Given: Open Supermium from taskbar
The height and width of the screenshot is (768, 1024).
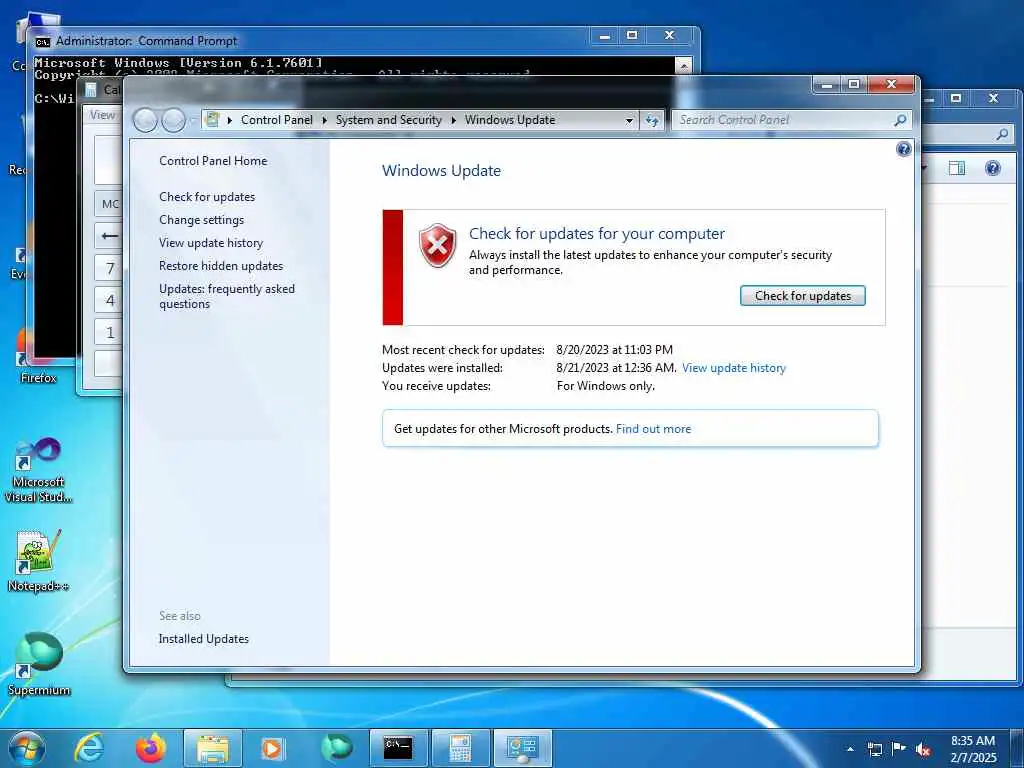Looking at the screenshot, I should pos(336,748).
